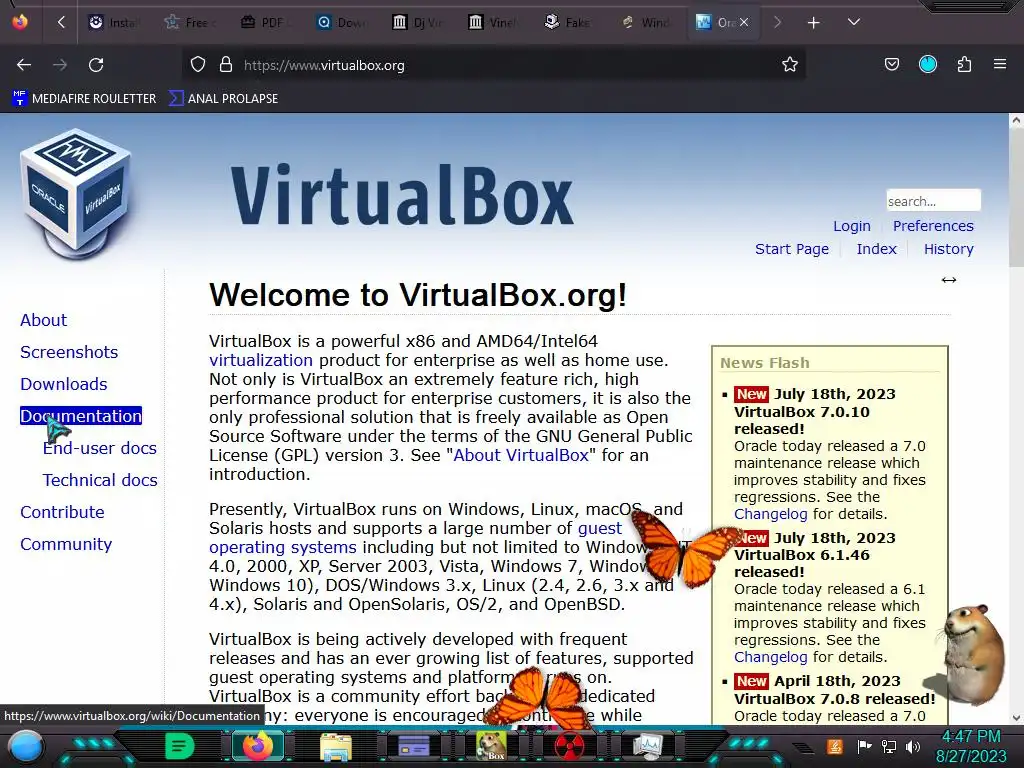Click the Firefox logo menu icon
Image resolution: width=1024 pixels, height=768 pixels.
pyautogui.click(x=20, y=22)
